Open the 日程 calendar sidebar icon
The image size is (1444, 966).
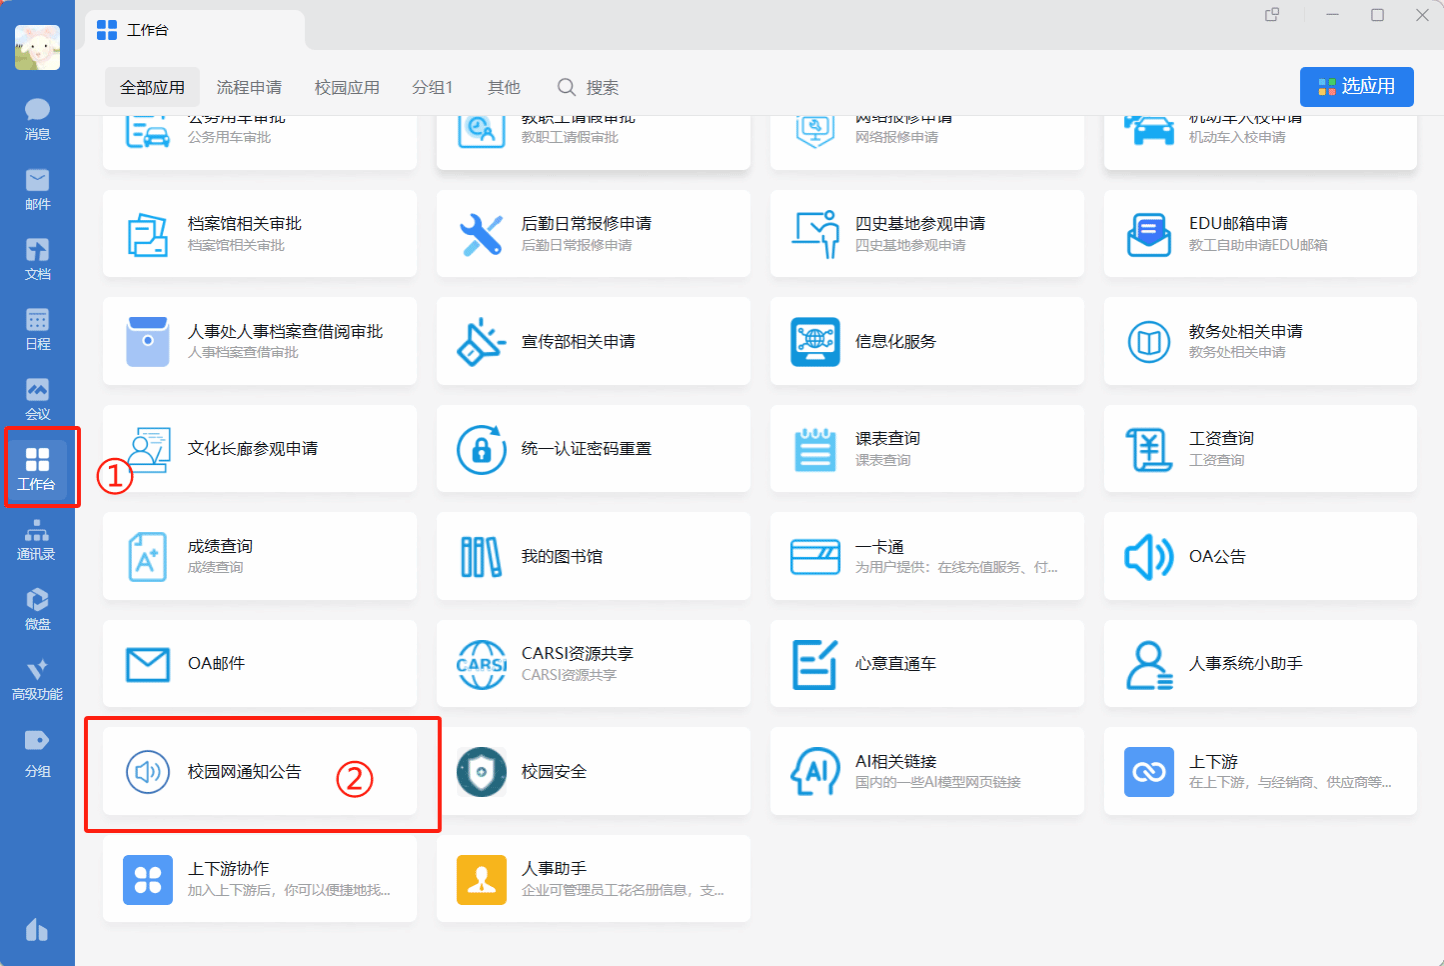click(37, 328)
